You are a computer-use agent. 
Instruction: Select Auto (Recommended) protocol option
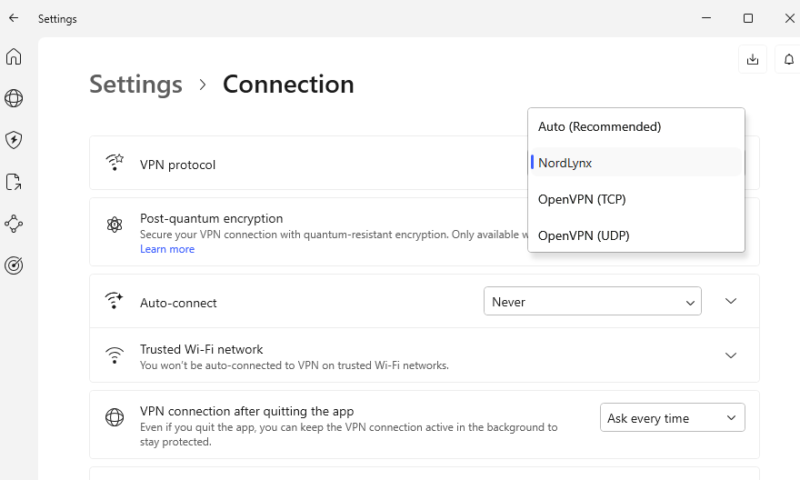point(636,127)
